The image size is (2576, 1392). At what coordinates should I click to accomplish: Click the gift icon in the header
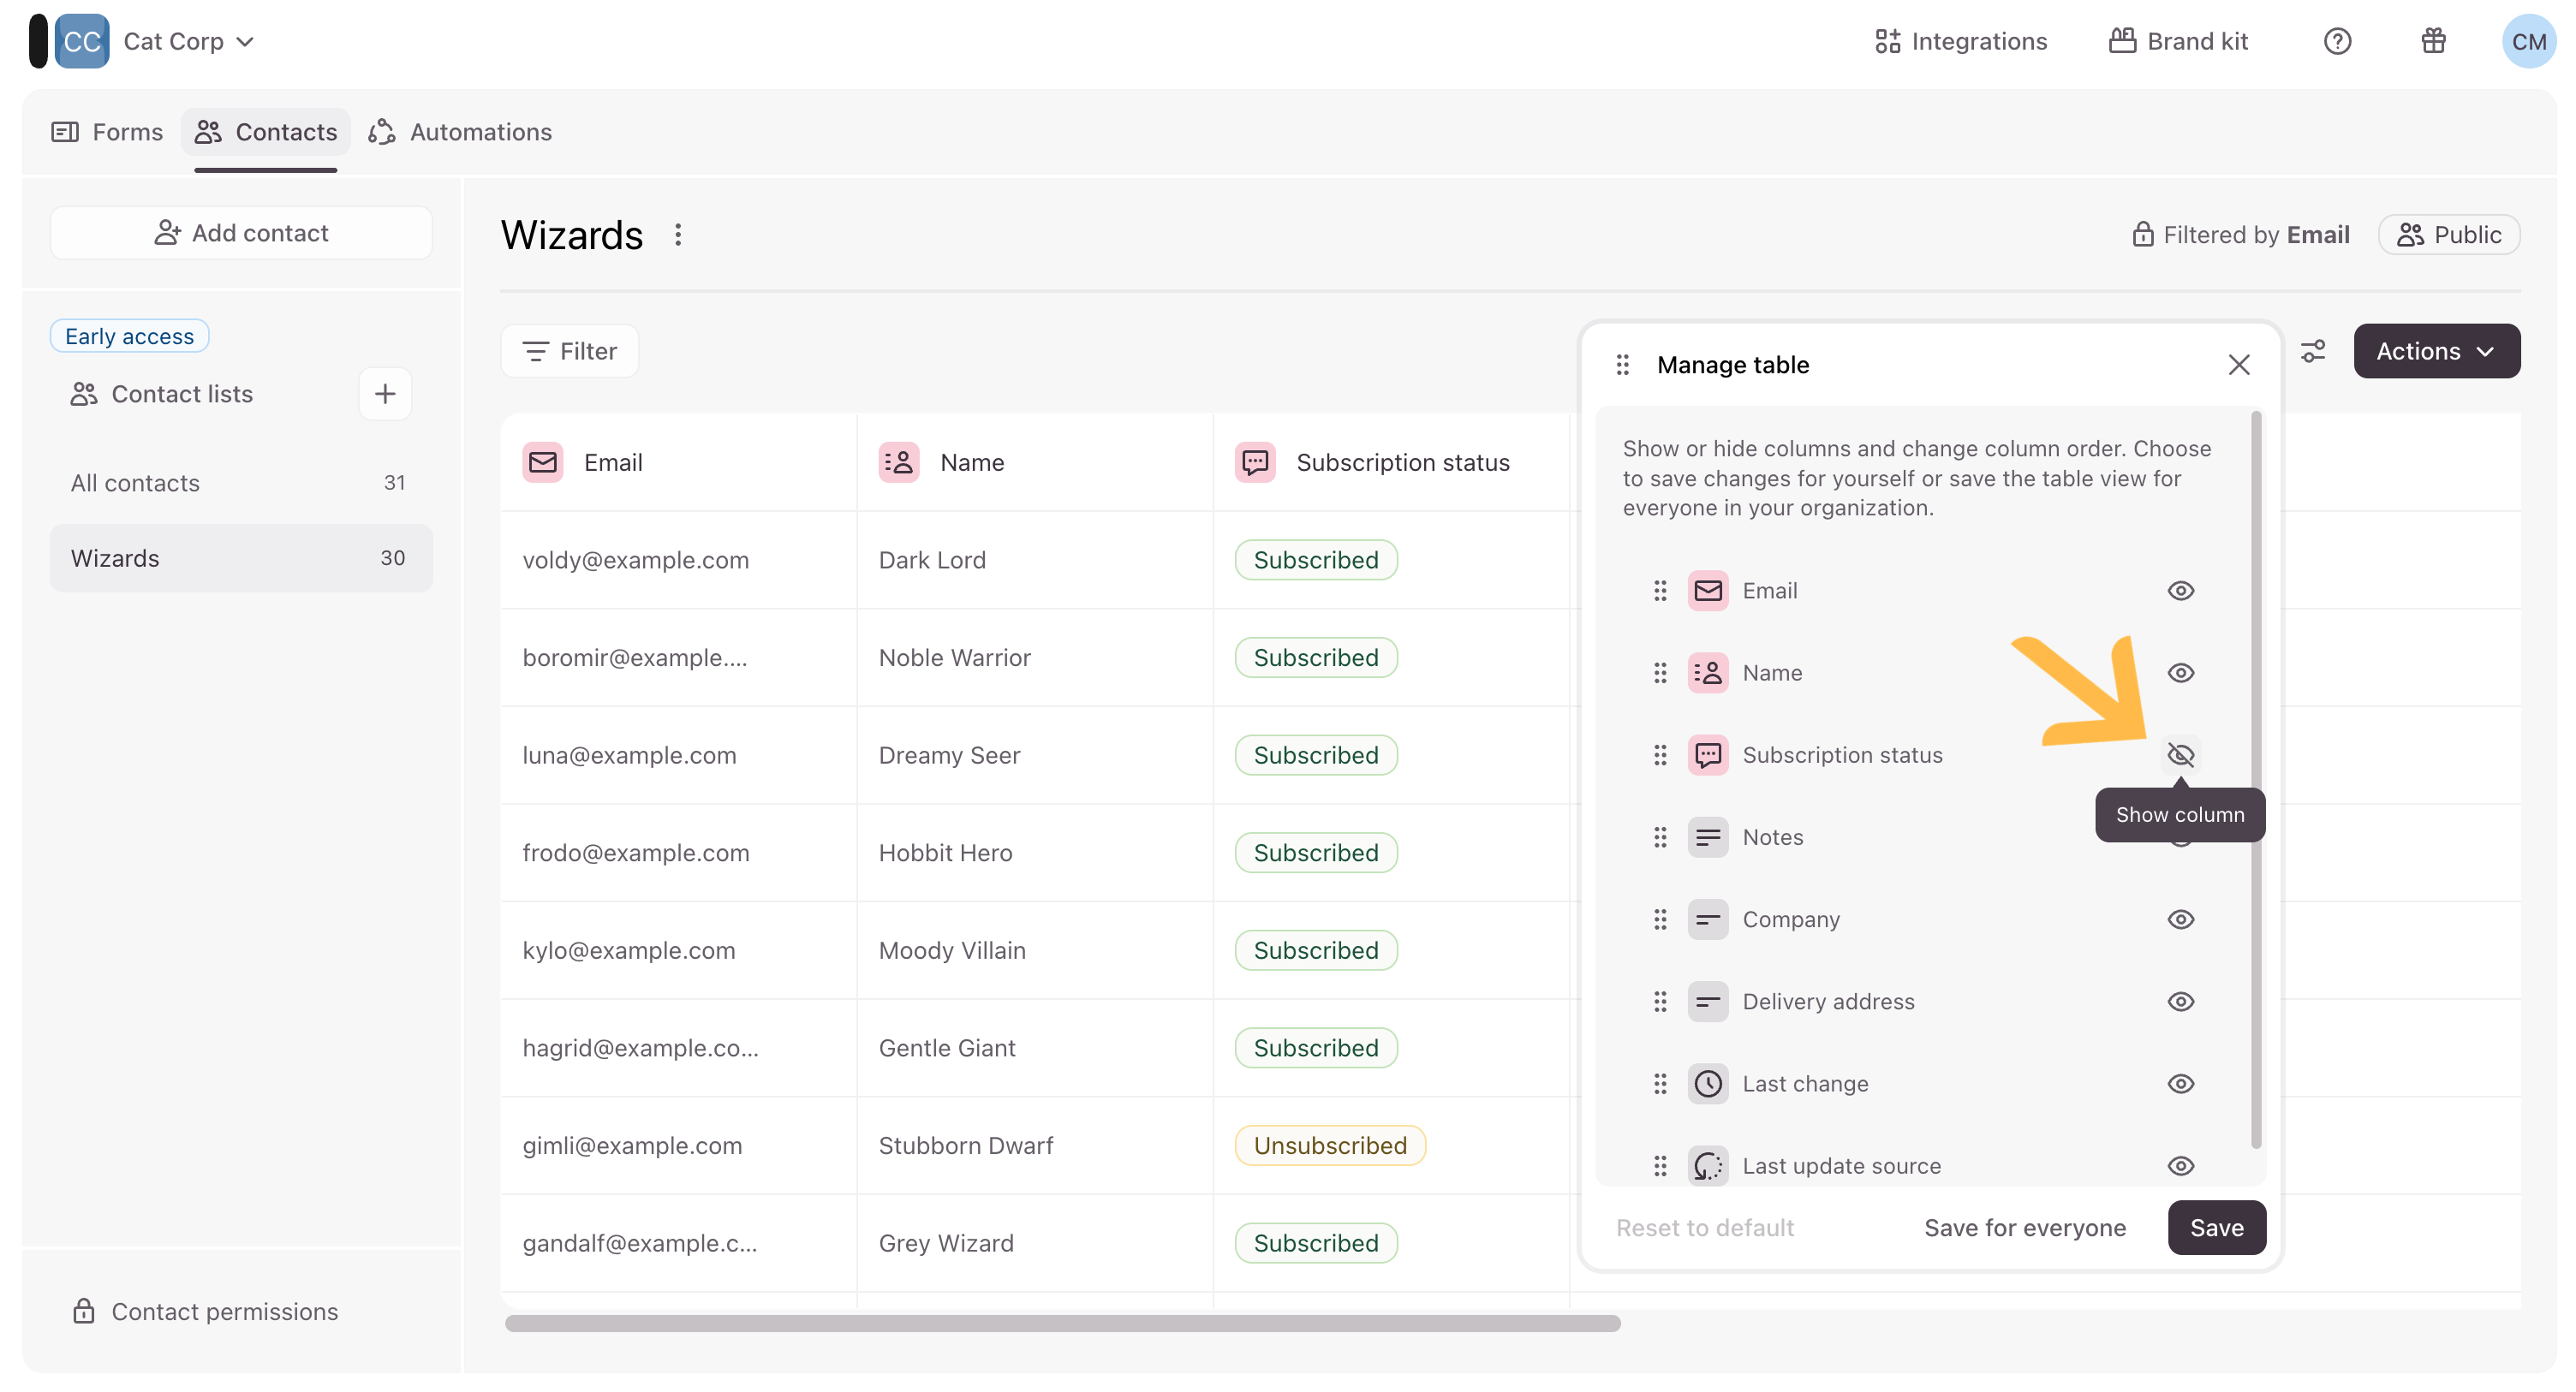tap(2432, 41)
